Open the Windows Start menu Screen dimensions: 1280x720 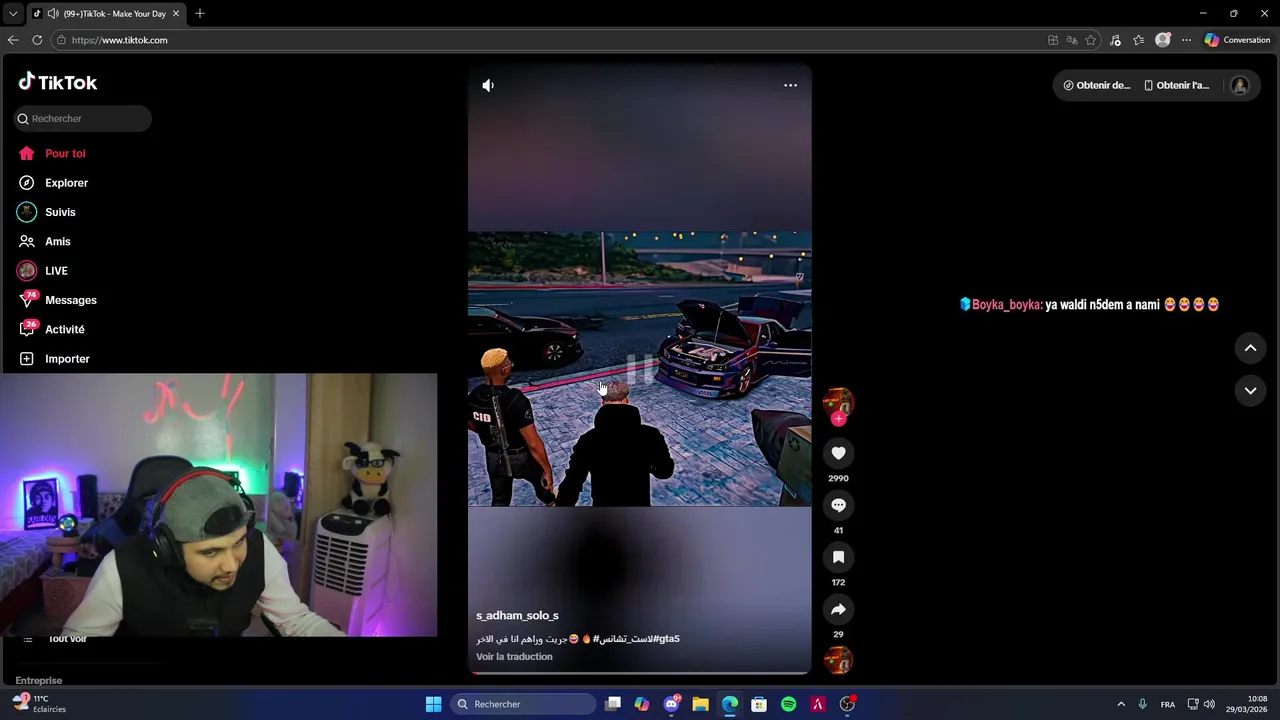point(433,704)
